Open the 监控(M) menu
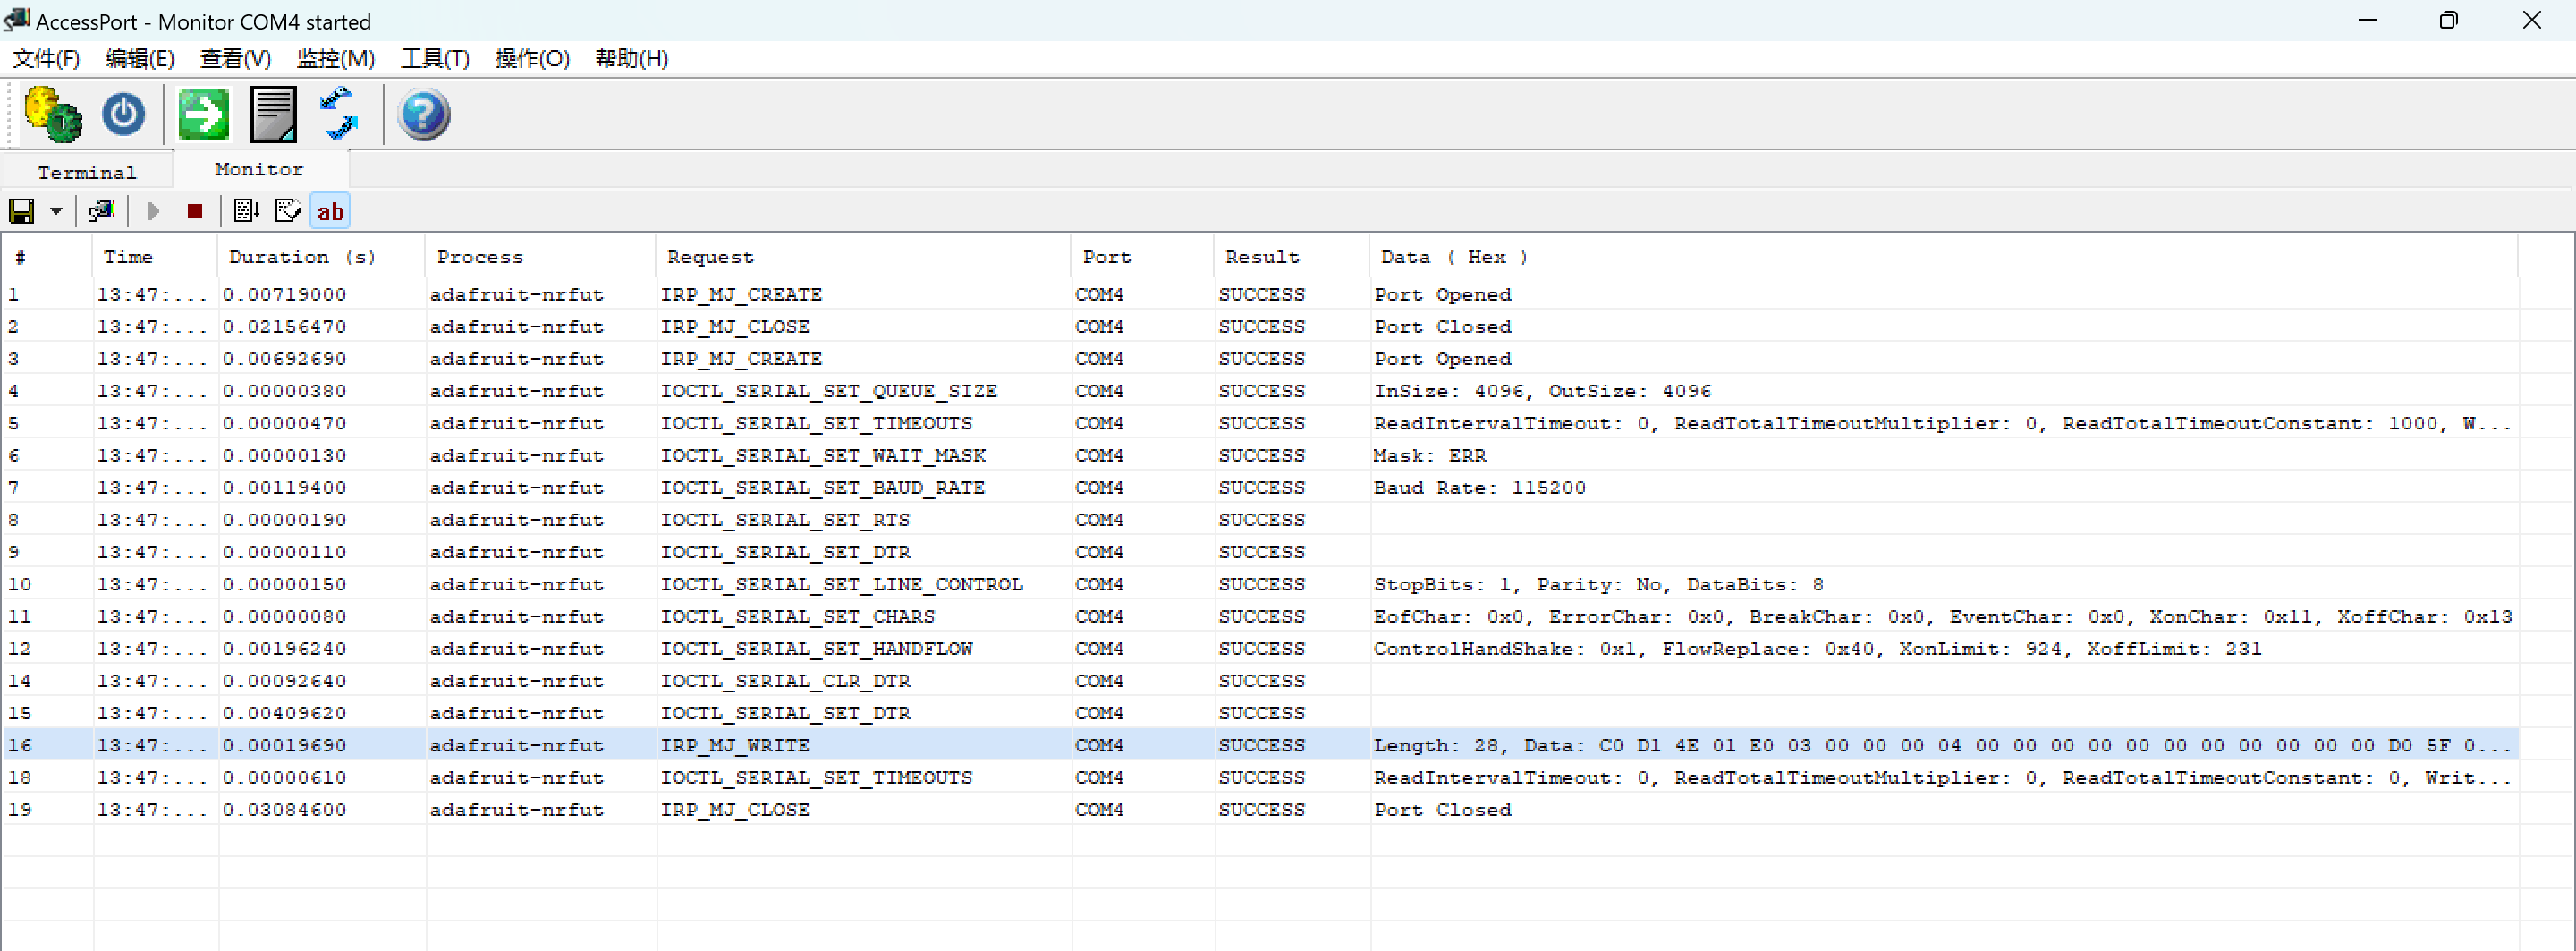Viewport: 2576px width, 951px height. coord(336,59)
